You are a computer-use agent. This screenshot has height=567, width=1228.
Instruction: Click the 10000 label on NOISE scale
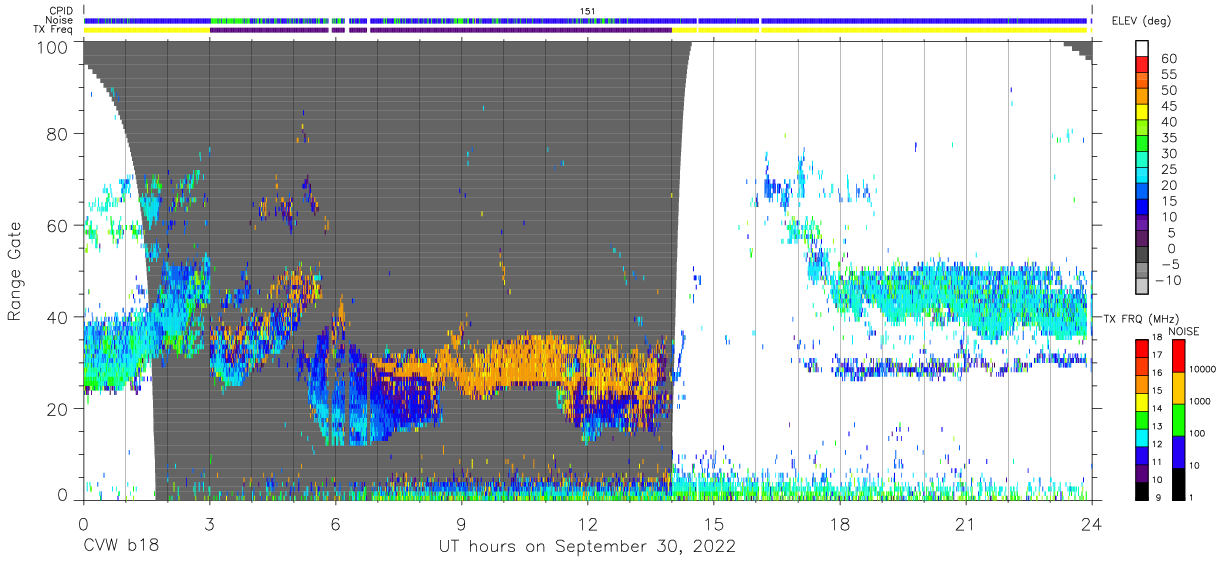click(x=1202, y=369)
